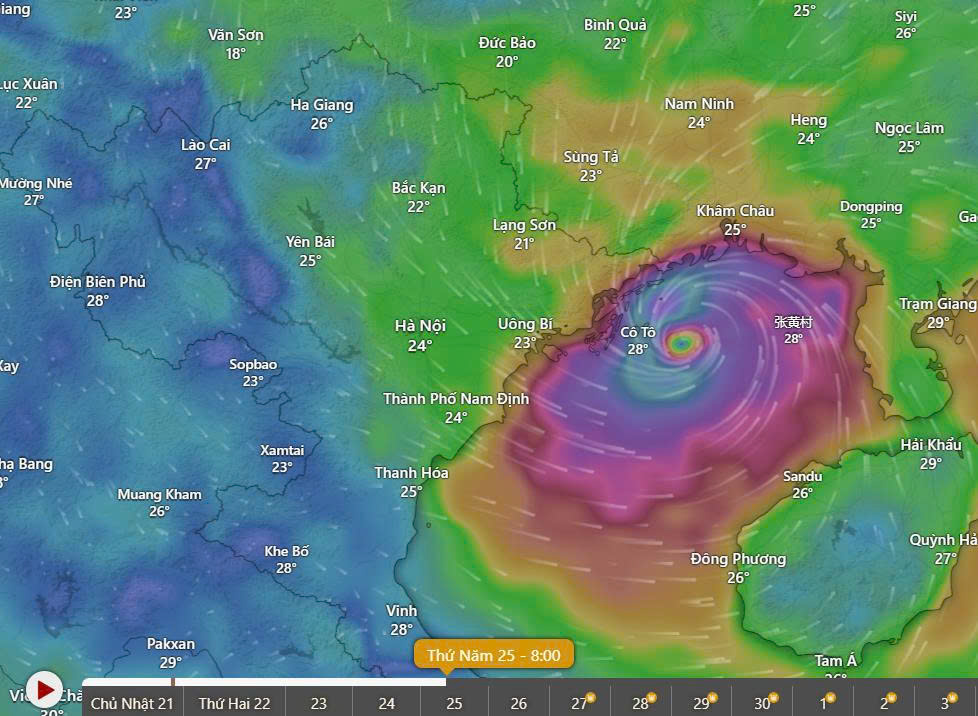
Task: Open the Hải Khẩu weather label
Action: pyautogui.click(x=930, y=453)
